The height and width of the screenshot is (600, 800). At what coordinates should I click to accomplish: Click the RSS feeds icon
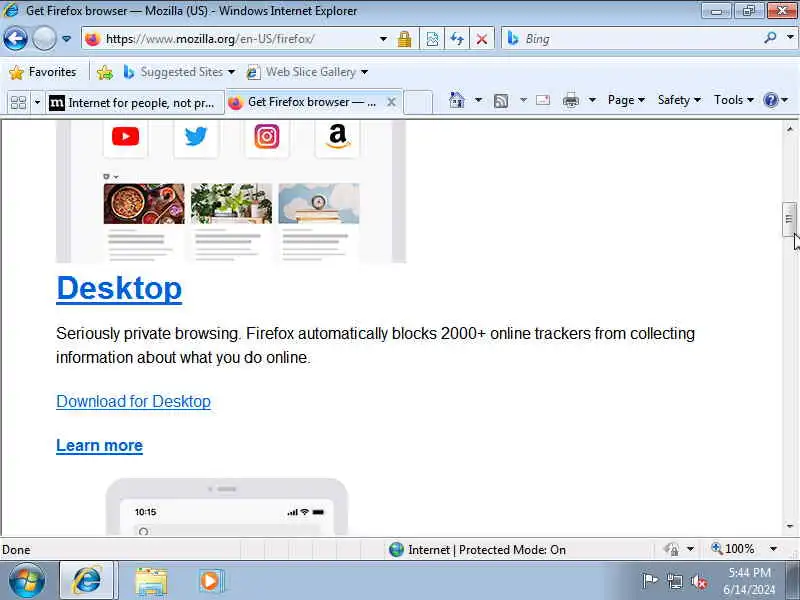501,101
